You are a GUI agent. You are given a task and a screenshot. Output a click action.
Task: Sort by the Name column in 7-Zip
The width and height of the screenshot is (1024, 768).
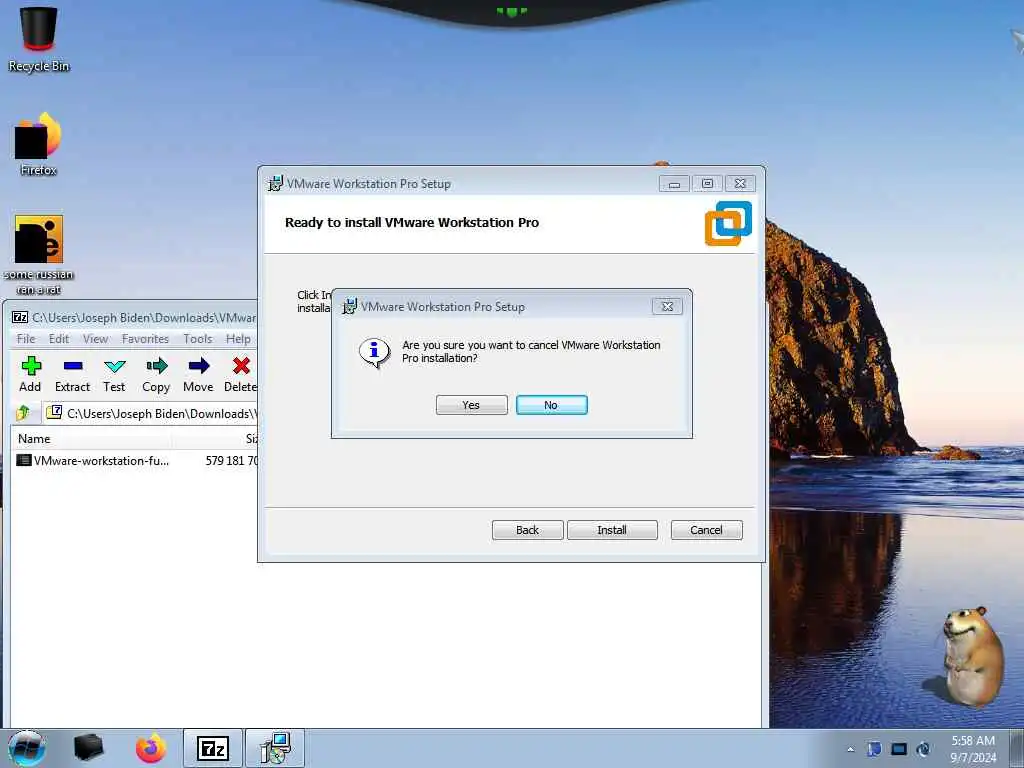point(34,439)
